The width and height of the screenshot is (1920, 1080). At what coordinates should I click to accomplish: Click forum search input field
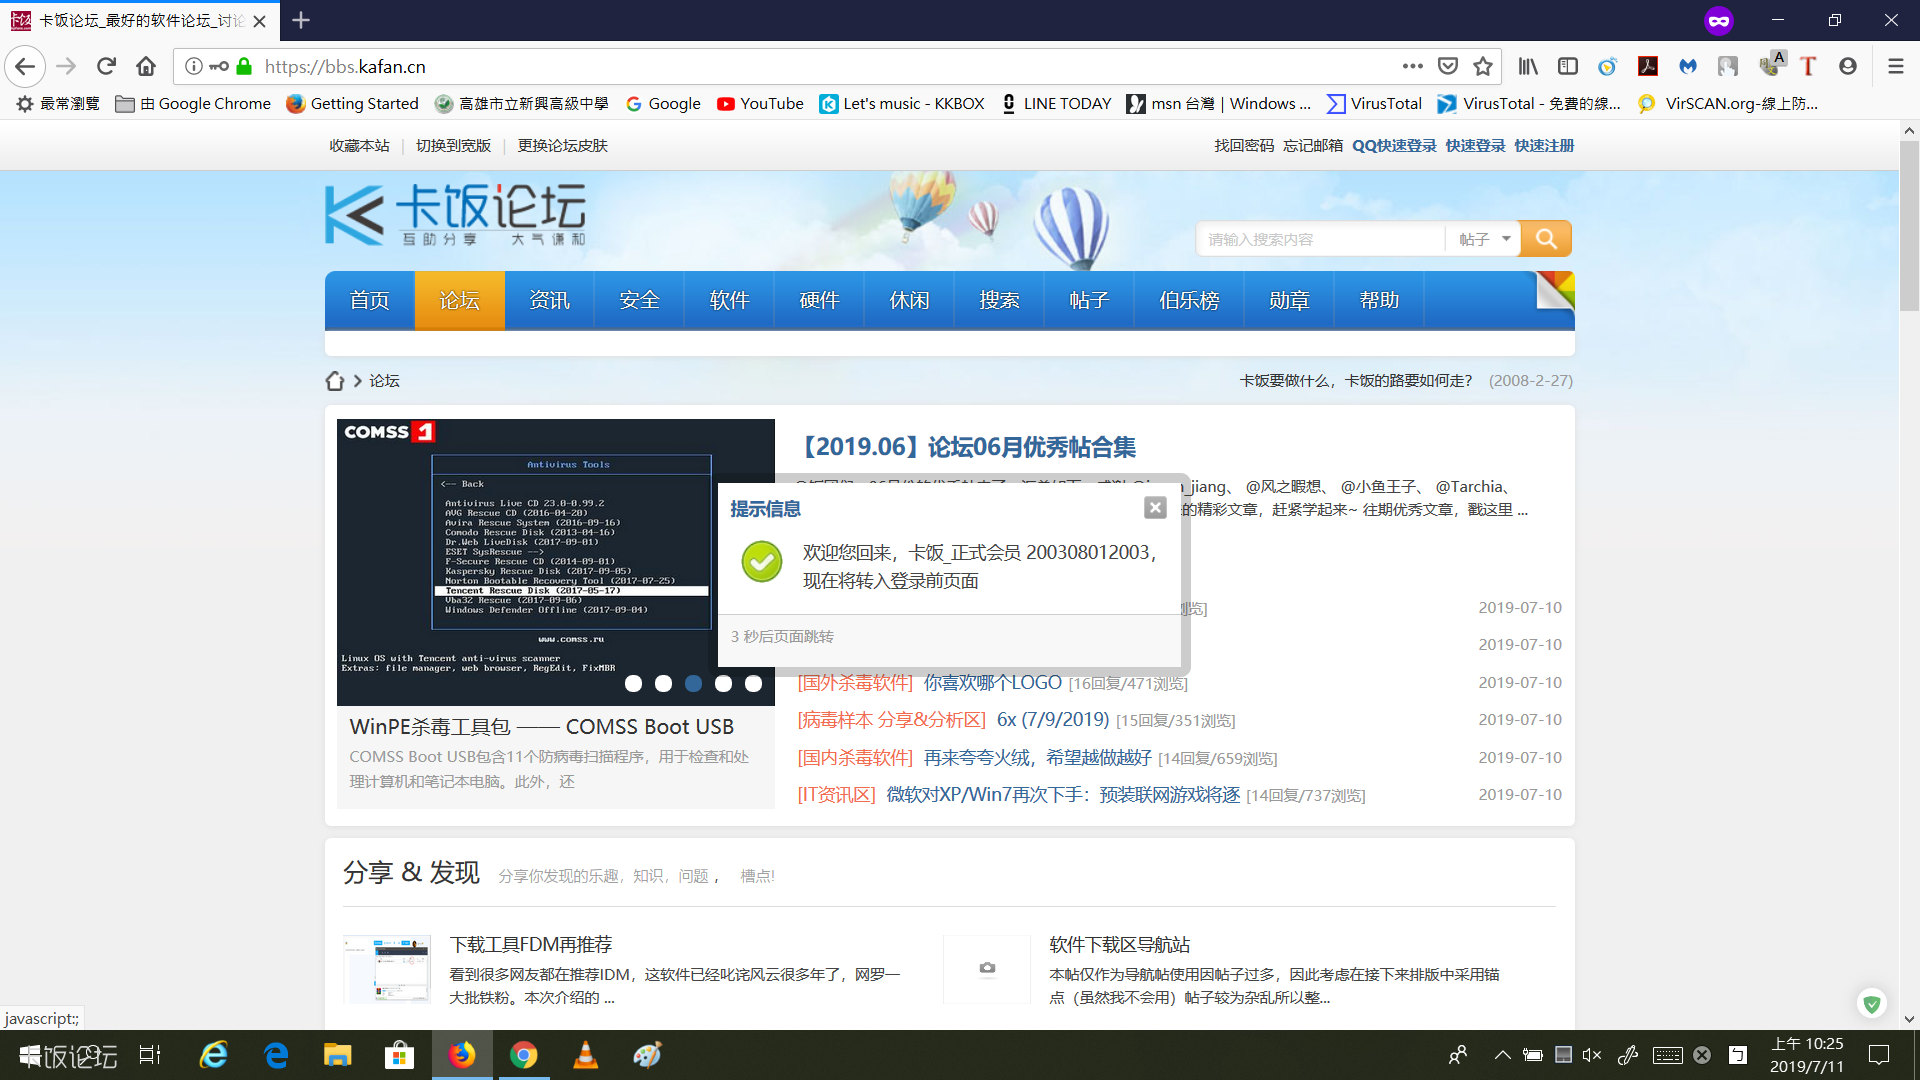click(x=1322, y=239)
